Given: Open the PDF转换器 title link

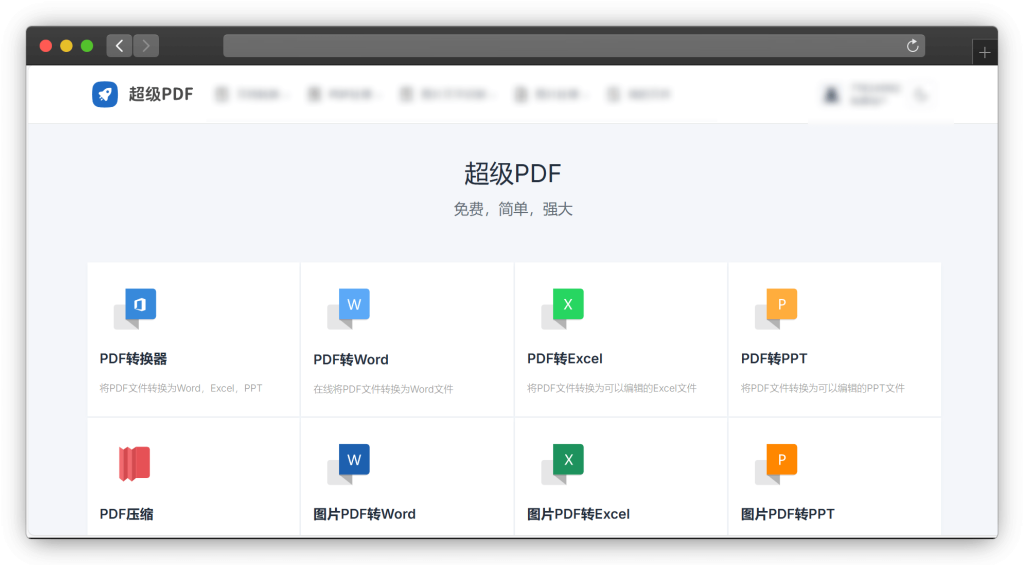Looking at the screenshot, I should (133, 359).
